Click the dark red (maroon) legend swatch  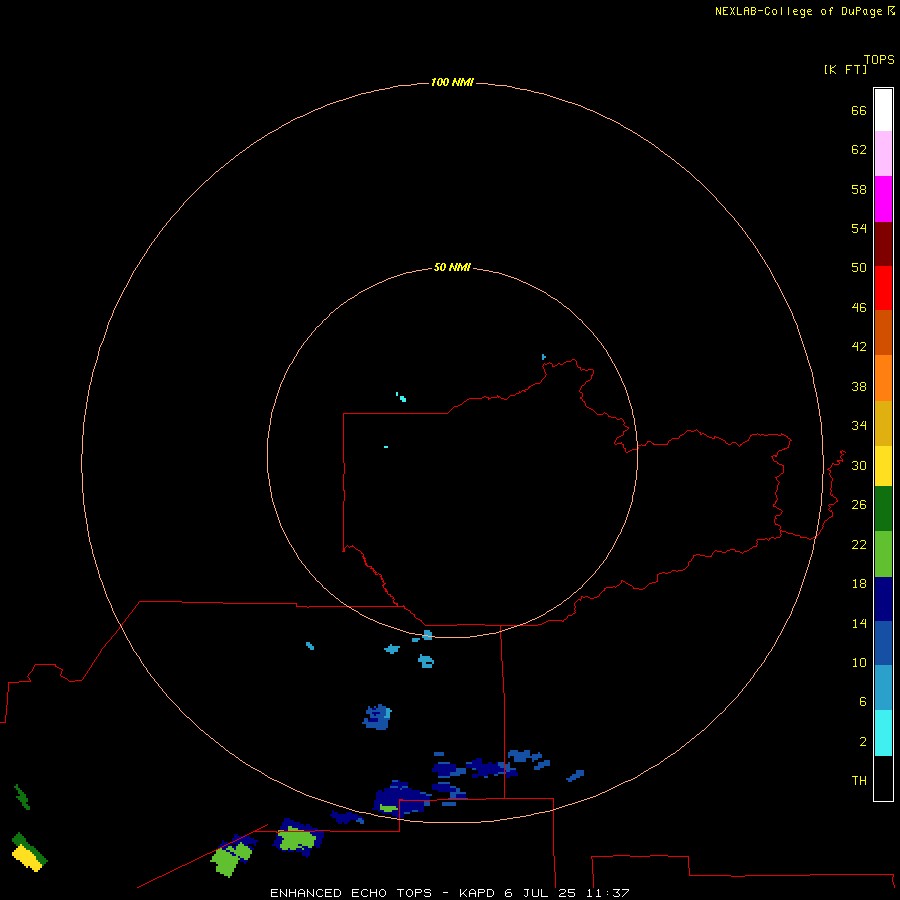pyautogui.click(x=883, y=243)
